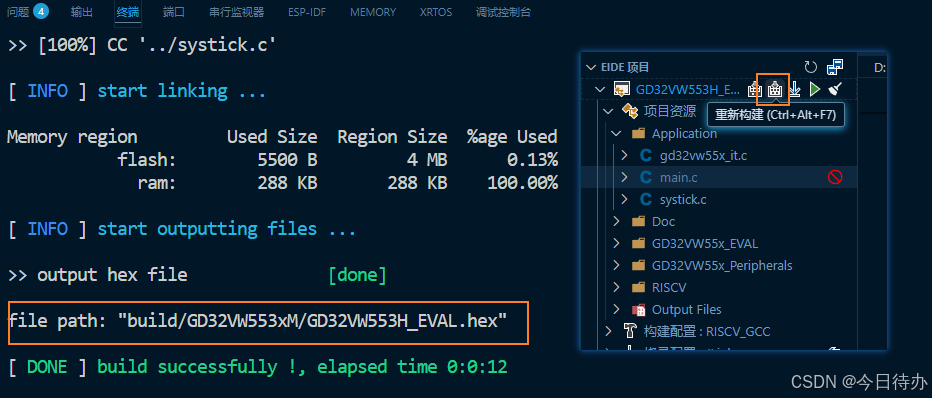
Task: Expand the 构建配置 : RISCV_GCC node
Action: [608, 331]
